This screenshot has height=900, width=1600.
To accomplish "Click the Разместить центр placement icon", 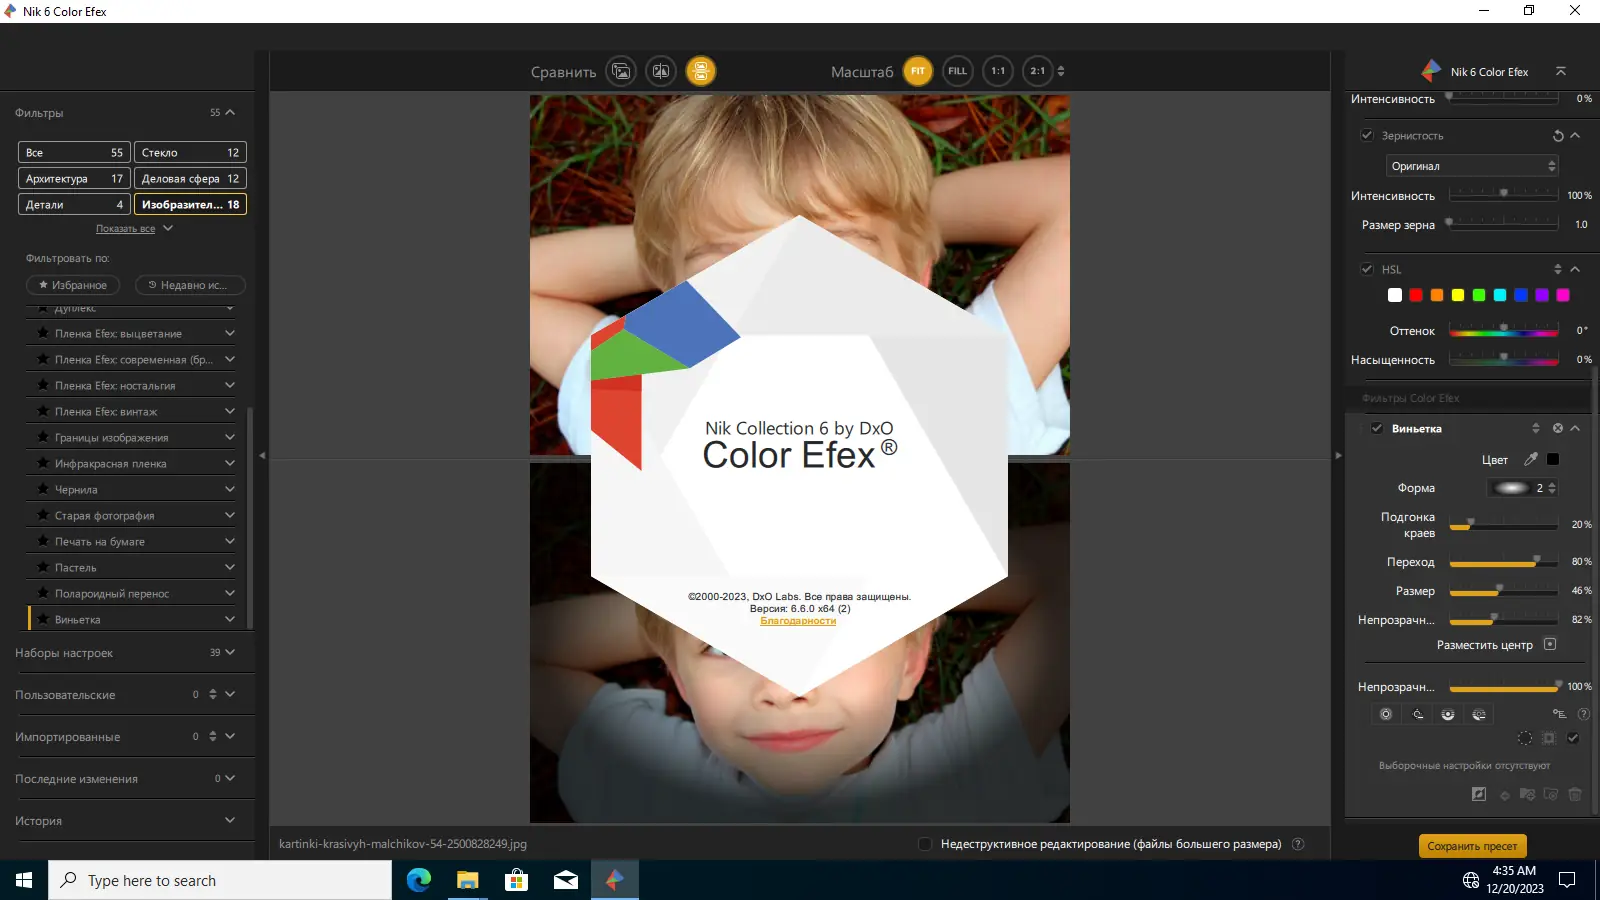I will [1550, 644].
